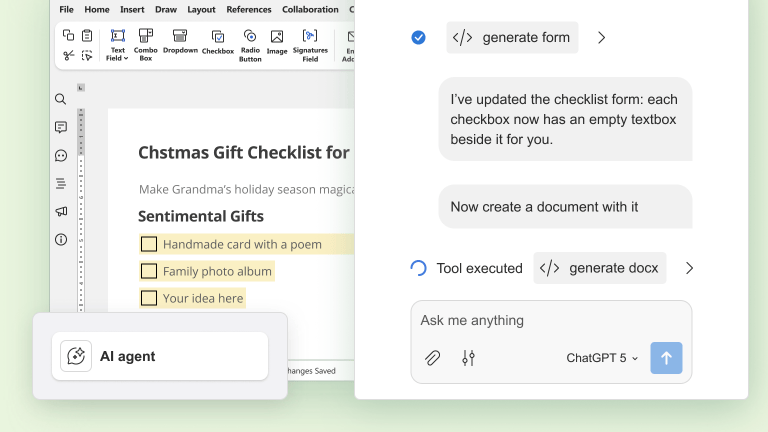Check the Your idea here checkbox
The image size is (768, 432).
[x=149, y=298]
